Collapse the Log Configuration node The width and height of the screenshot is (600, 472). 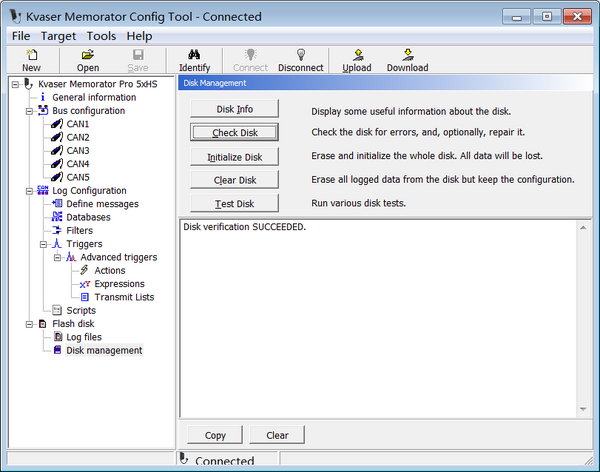pos(29,191)
